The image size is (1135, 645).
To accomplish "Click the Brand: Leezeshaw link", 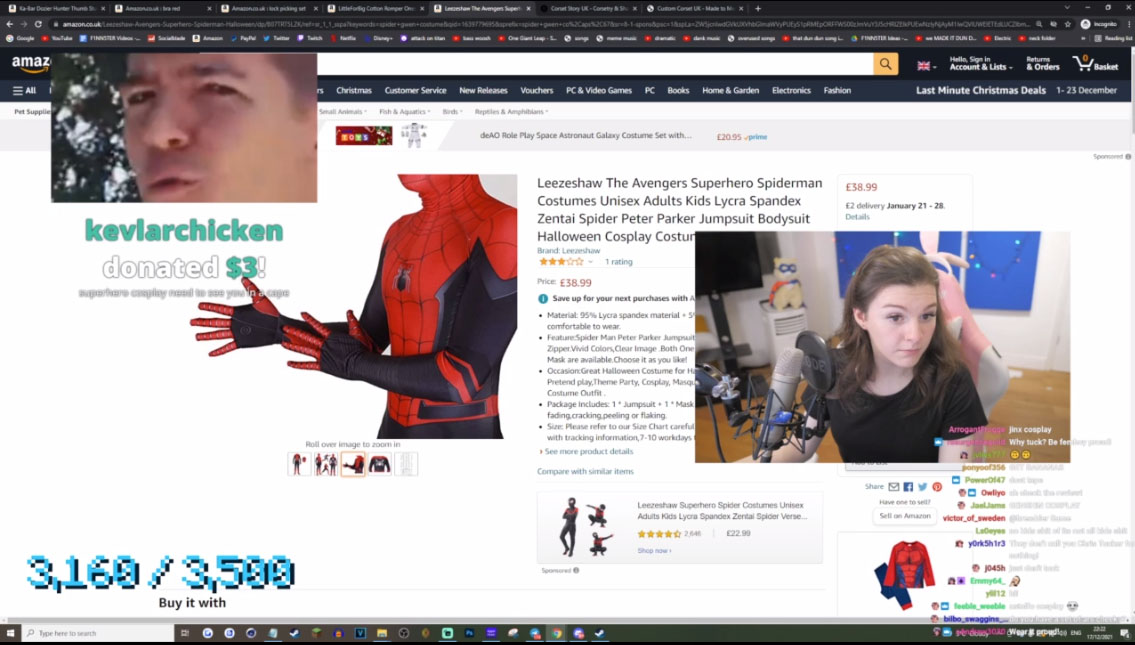I will (x=568, y=250).
